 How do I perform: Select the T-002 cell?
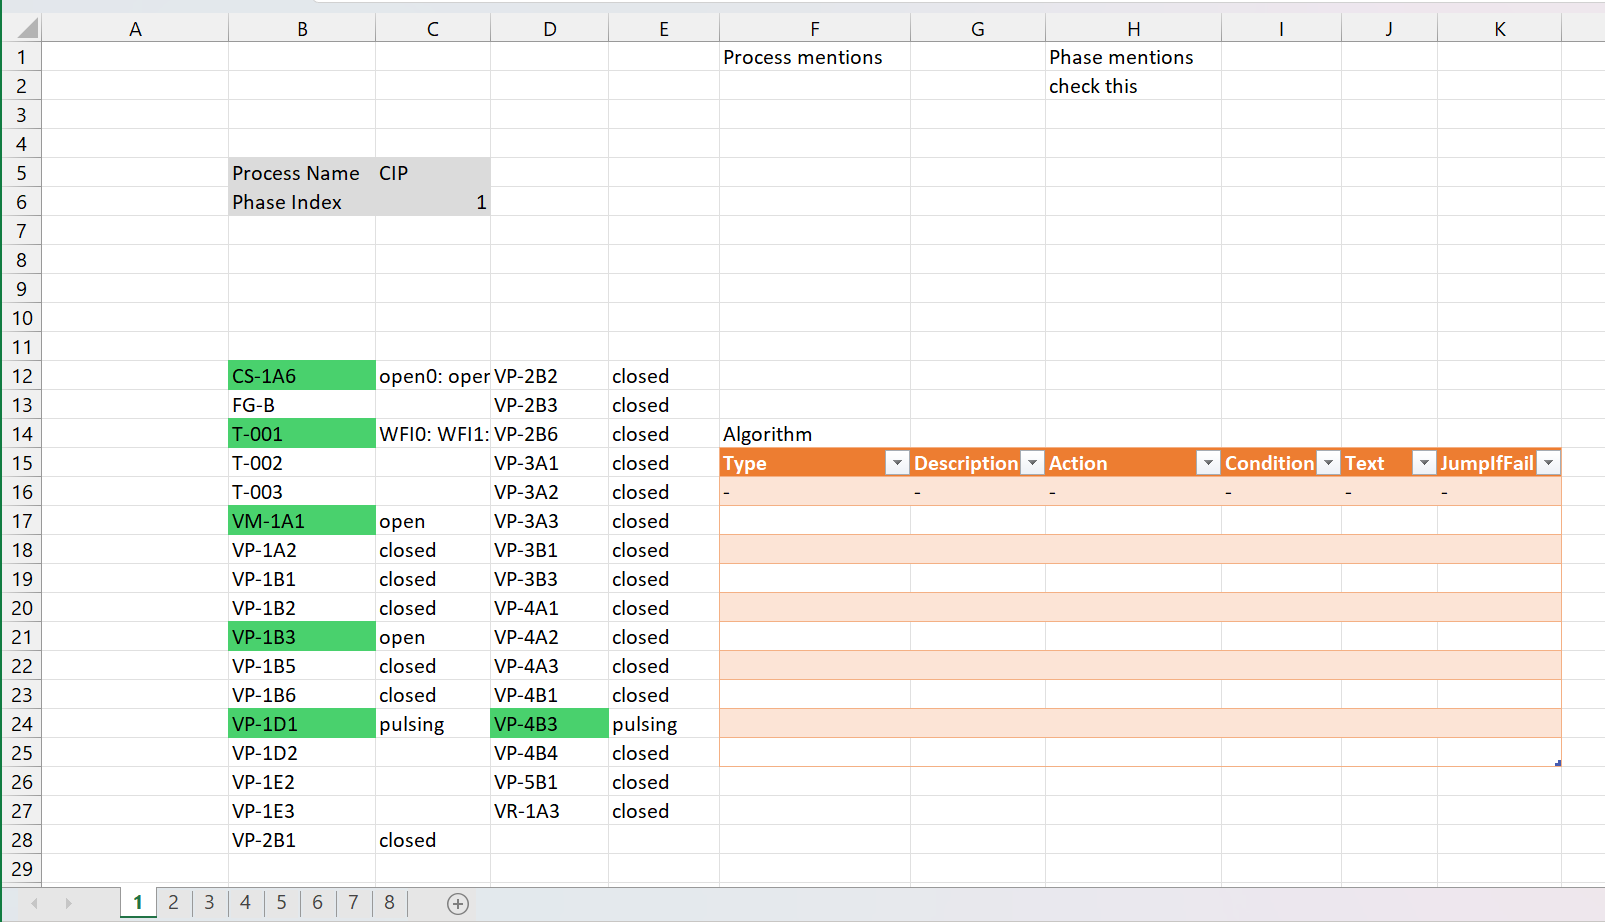point(302,463)
